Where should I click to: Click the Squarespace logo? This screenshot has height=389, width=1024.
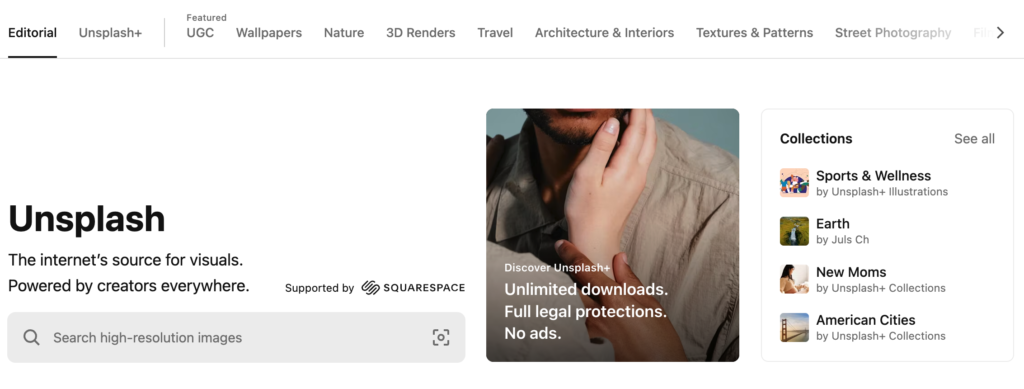pyautogui.click(x=413, y=288)
